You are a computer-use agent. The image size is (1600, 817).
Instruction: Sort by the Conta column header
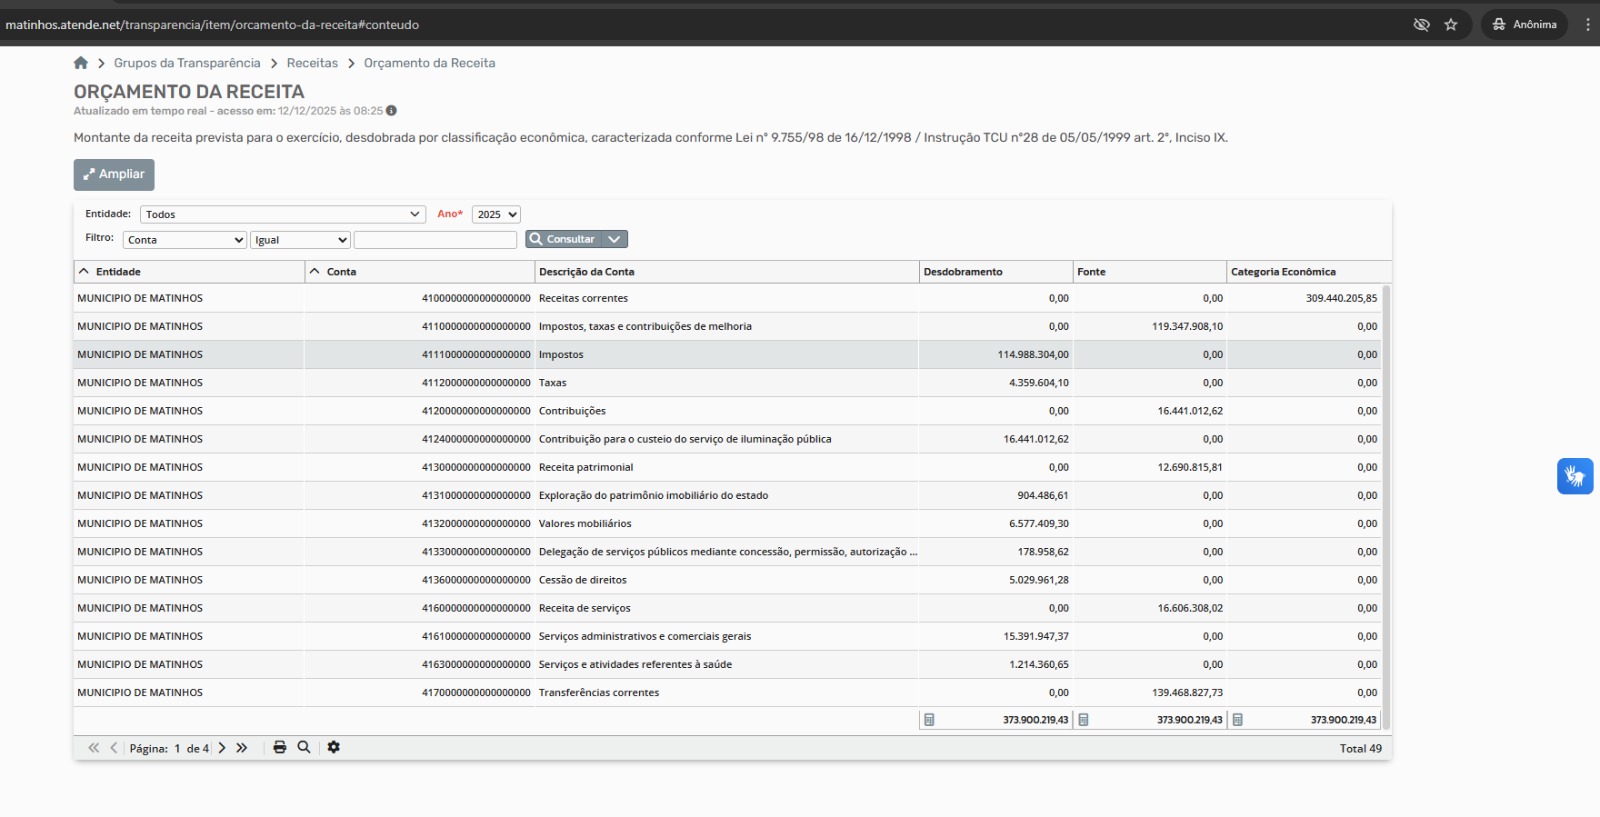click(341, 272)
